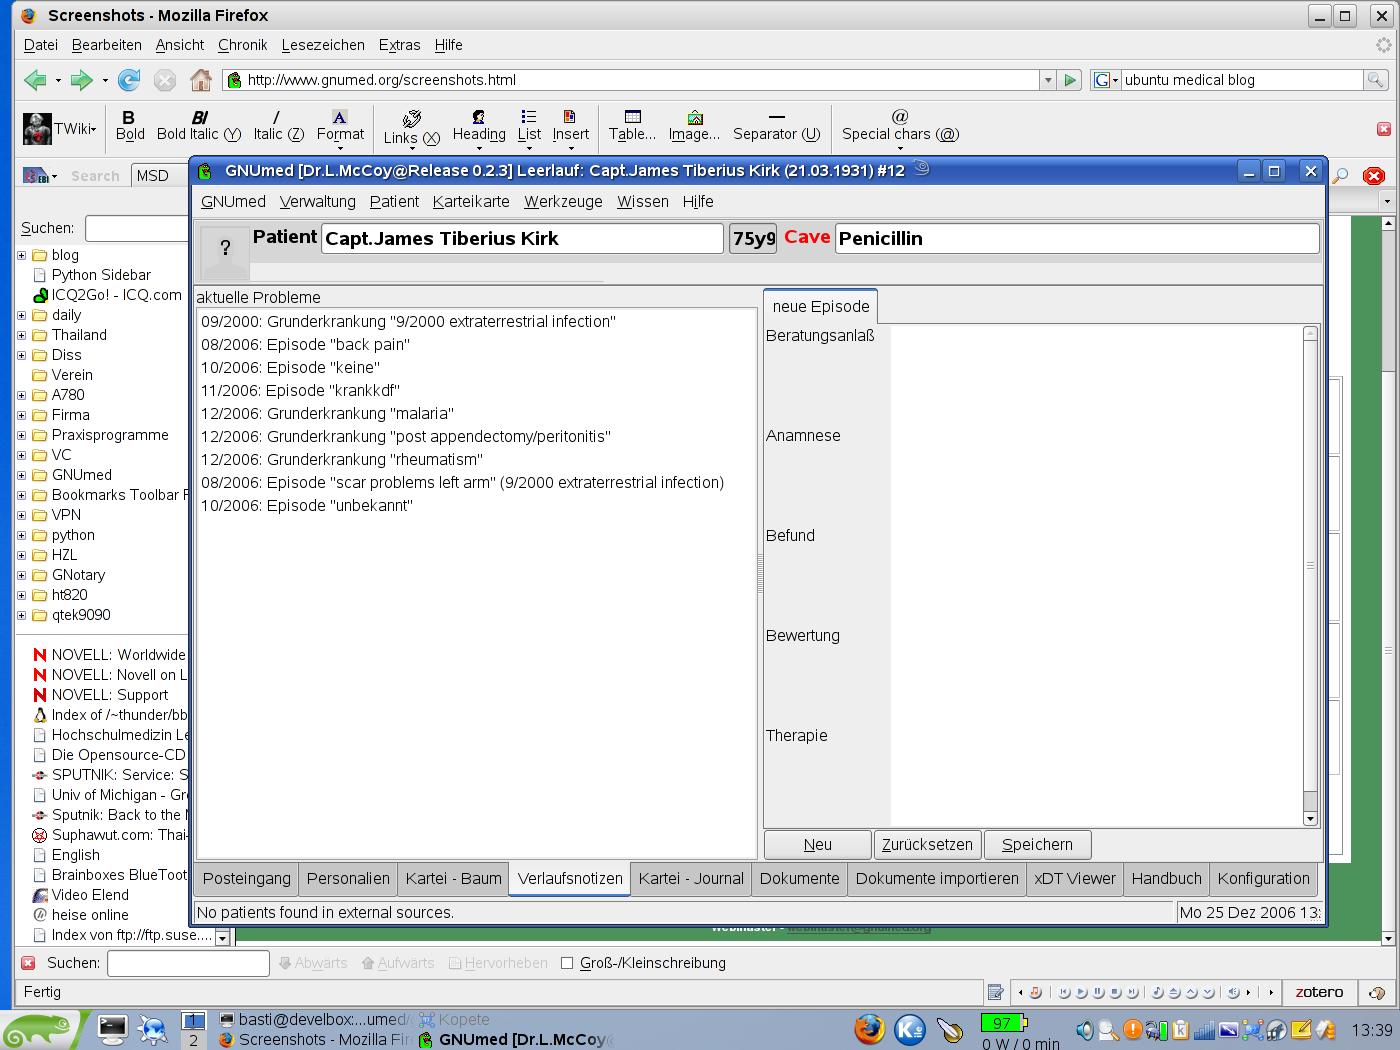Image resolution: width=1400 pixels, height=1050 pixels.
Task: Click the patient photo question mark icon
Action: pos(225,248)
